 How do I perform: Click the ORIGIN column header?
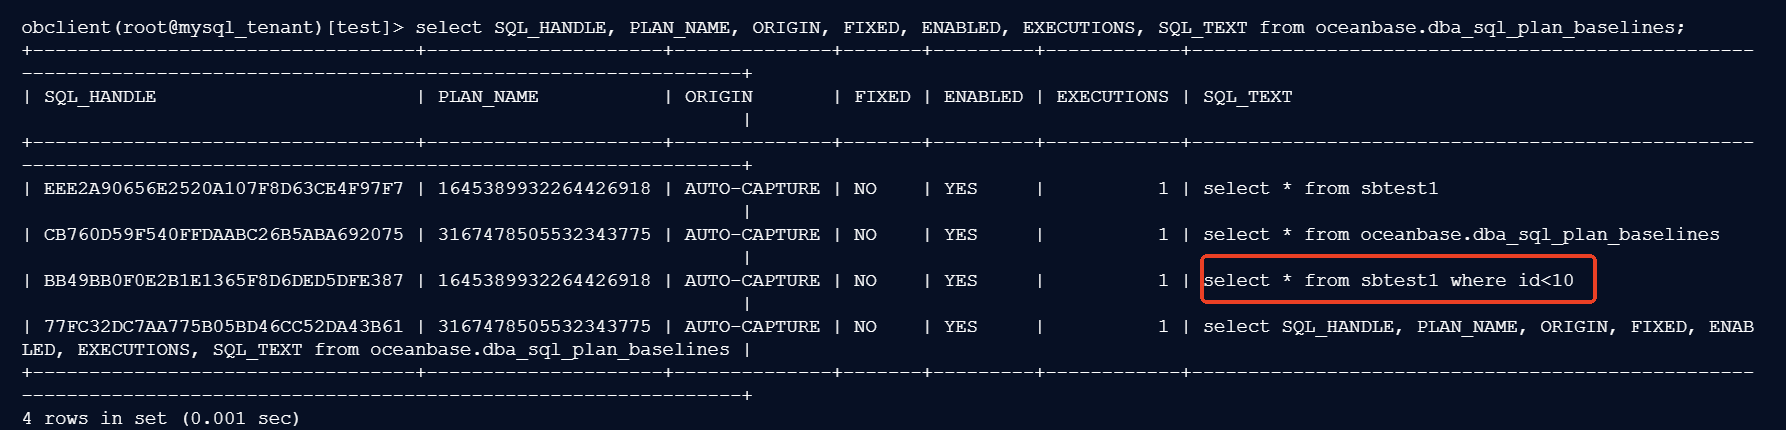[x=718, y=97]
